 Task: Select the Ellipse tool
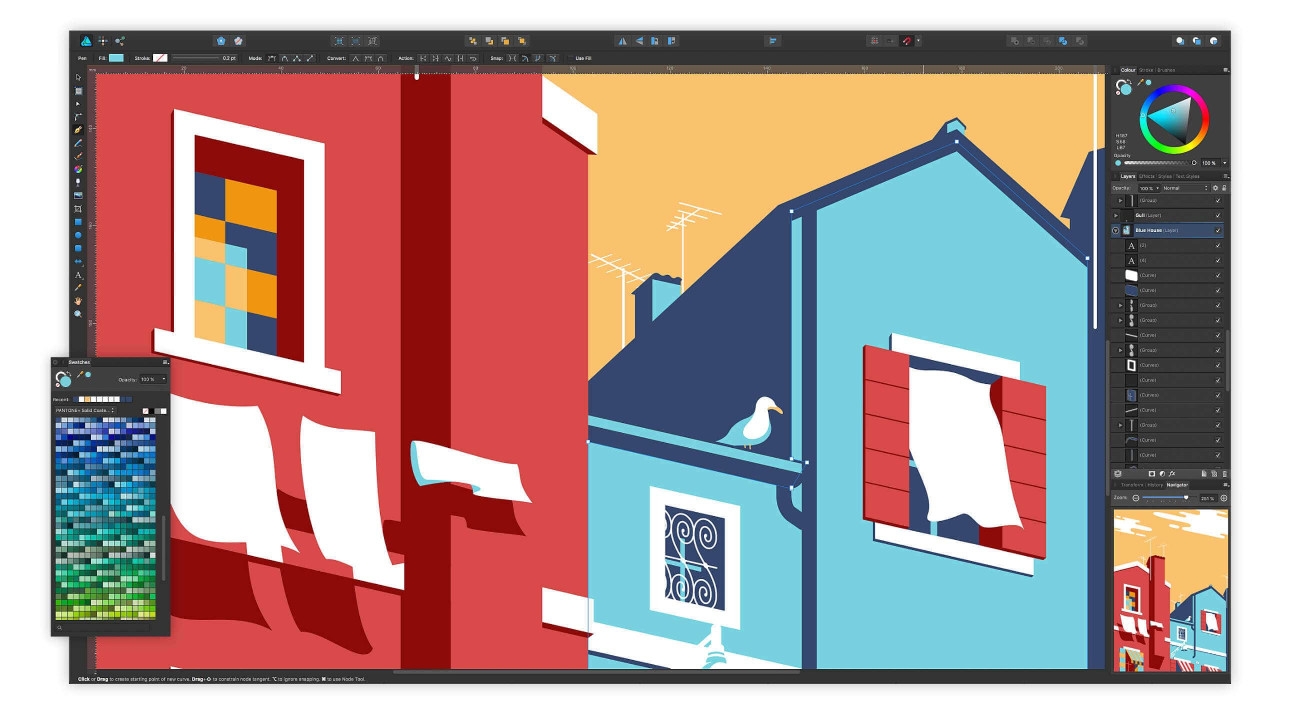(80, 234)
